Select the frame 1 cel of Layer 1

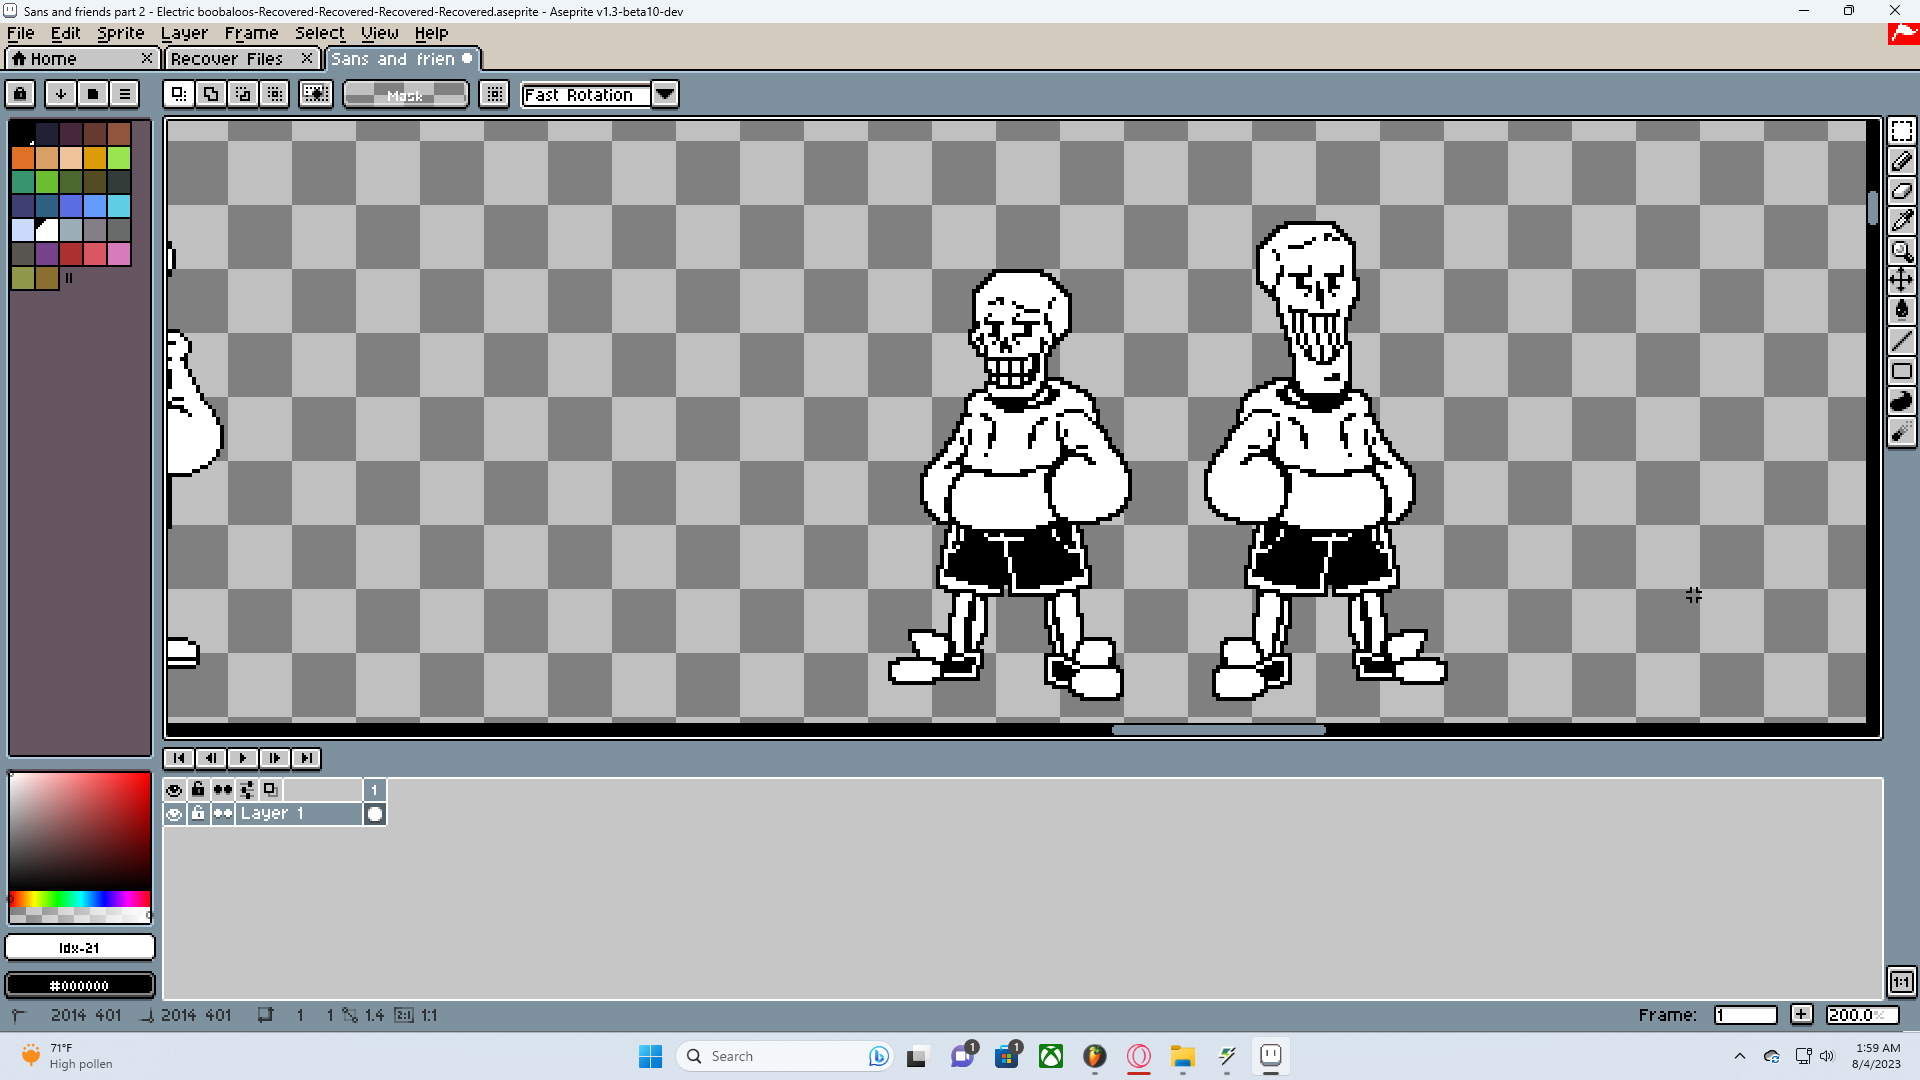[x=375, y=814]
